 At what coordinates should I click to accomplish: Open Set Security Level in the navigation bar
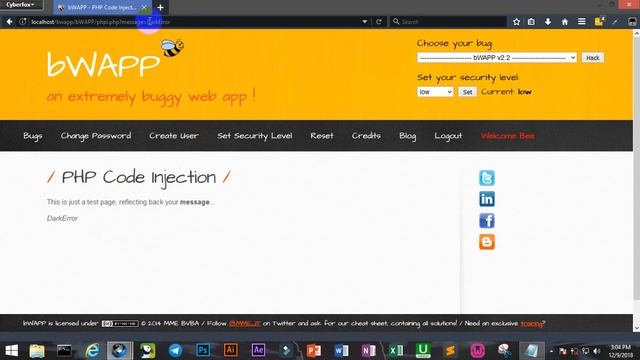click(x=255, y=136)
